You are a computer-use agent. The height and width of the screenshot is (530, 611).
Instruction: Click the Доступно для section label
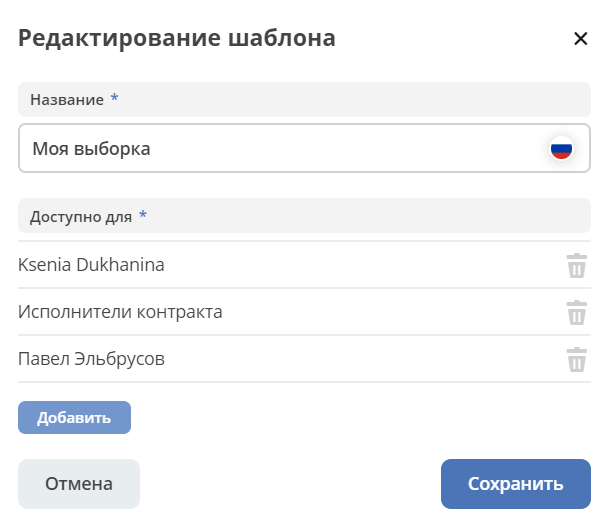click(x=81, y=217)
